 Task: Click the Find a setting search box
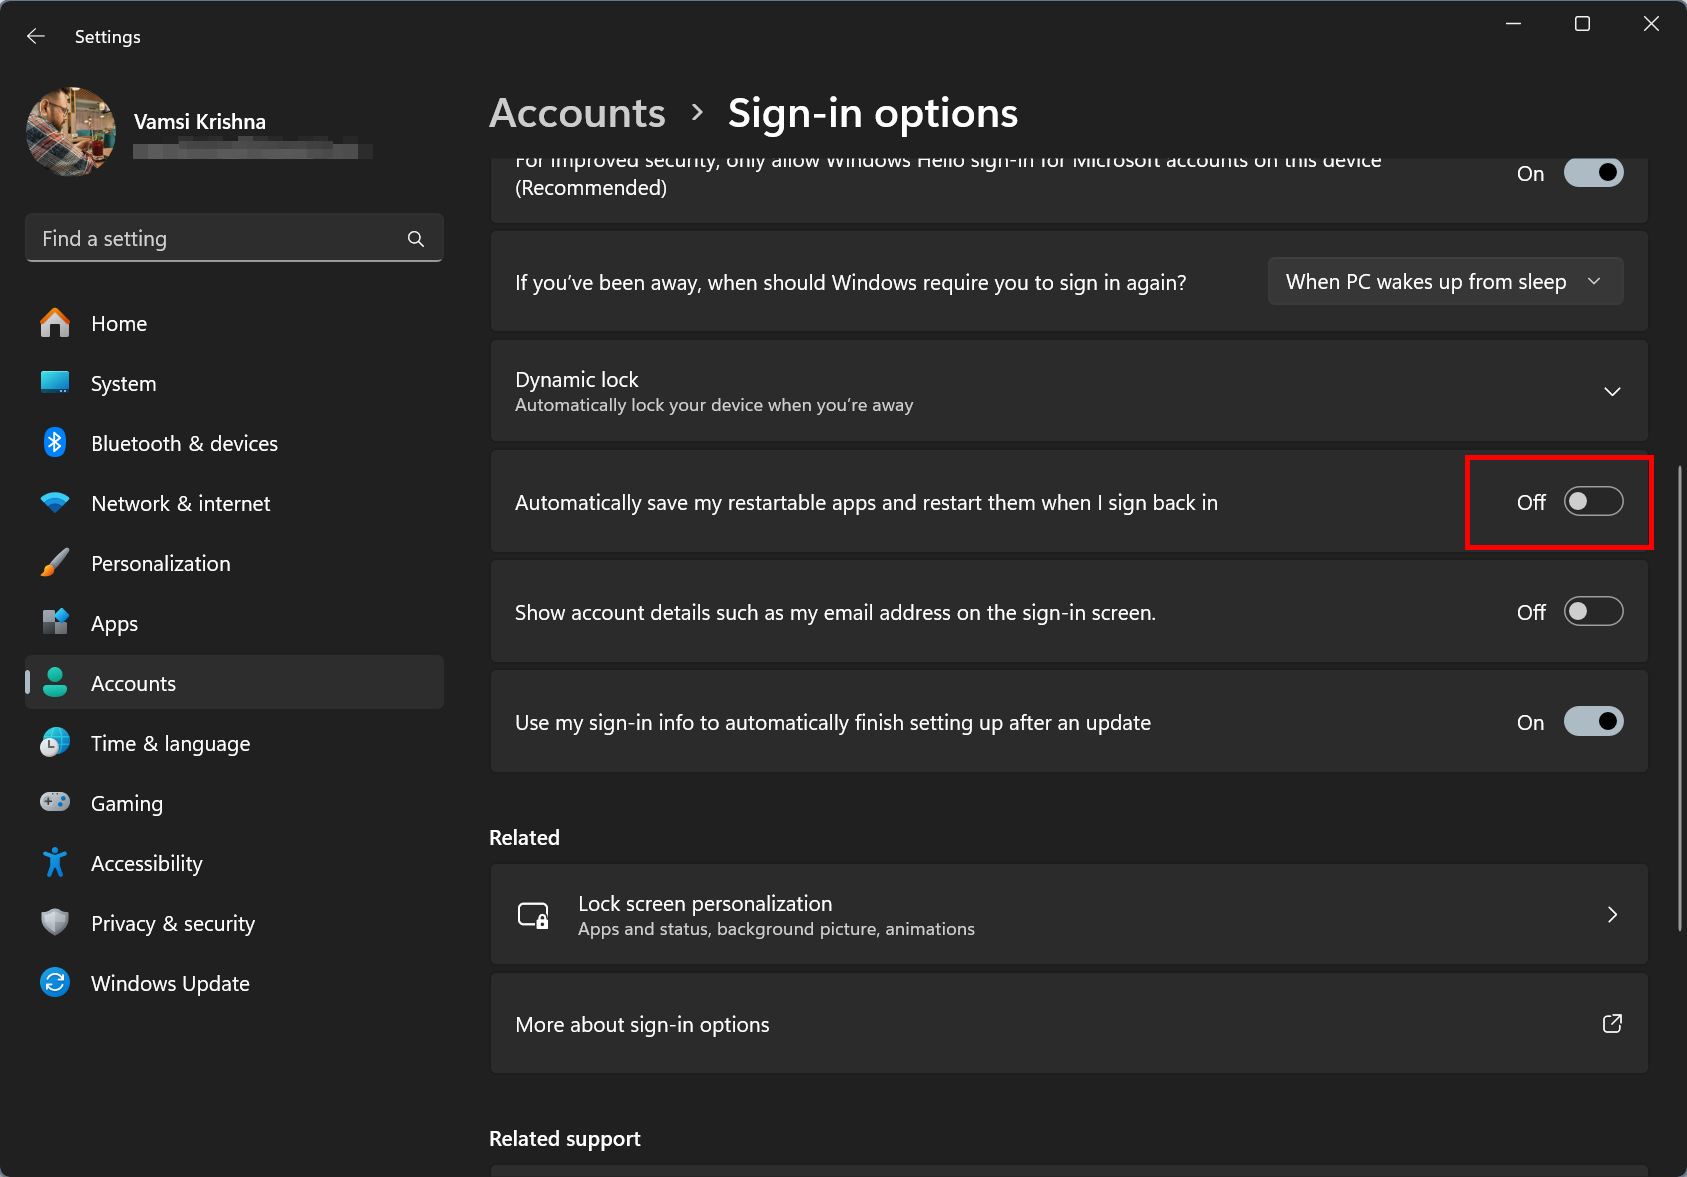pyautogui.click(x=234, y=239)
